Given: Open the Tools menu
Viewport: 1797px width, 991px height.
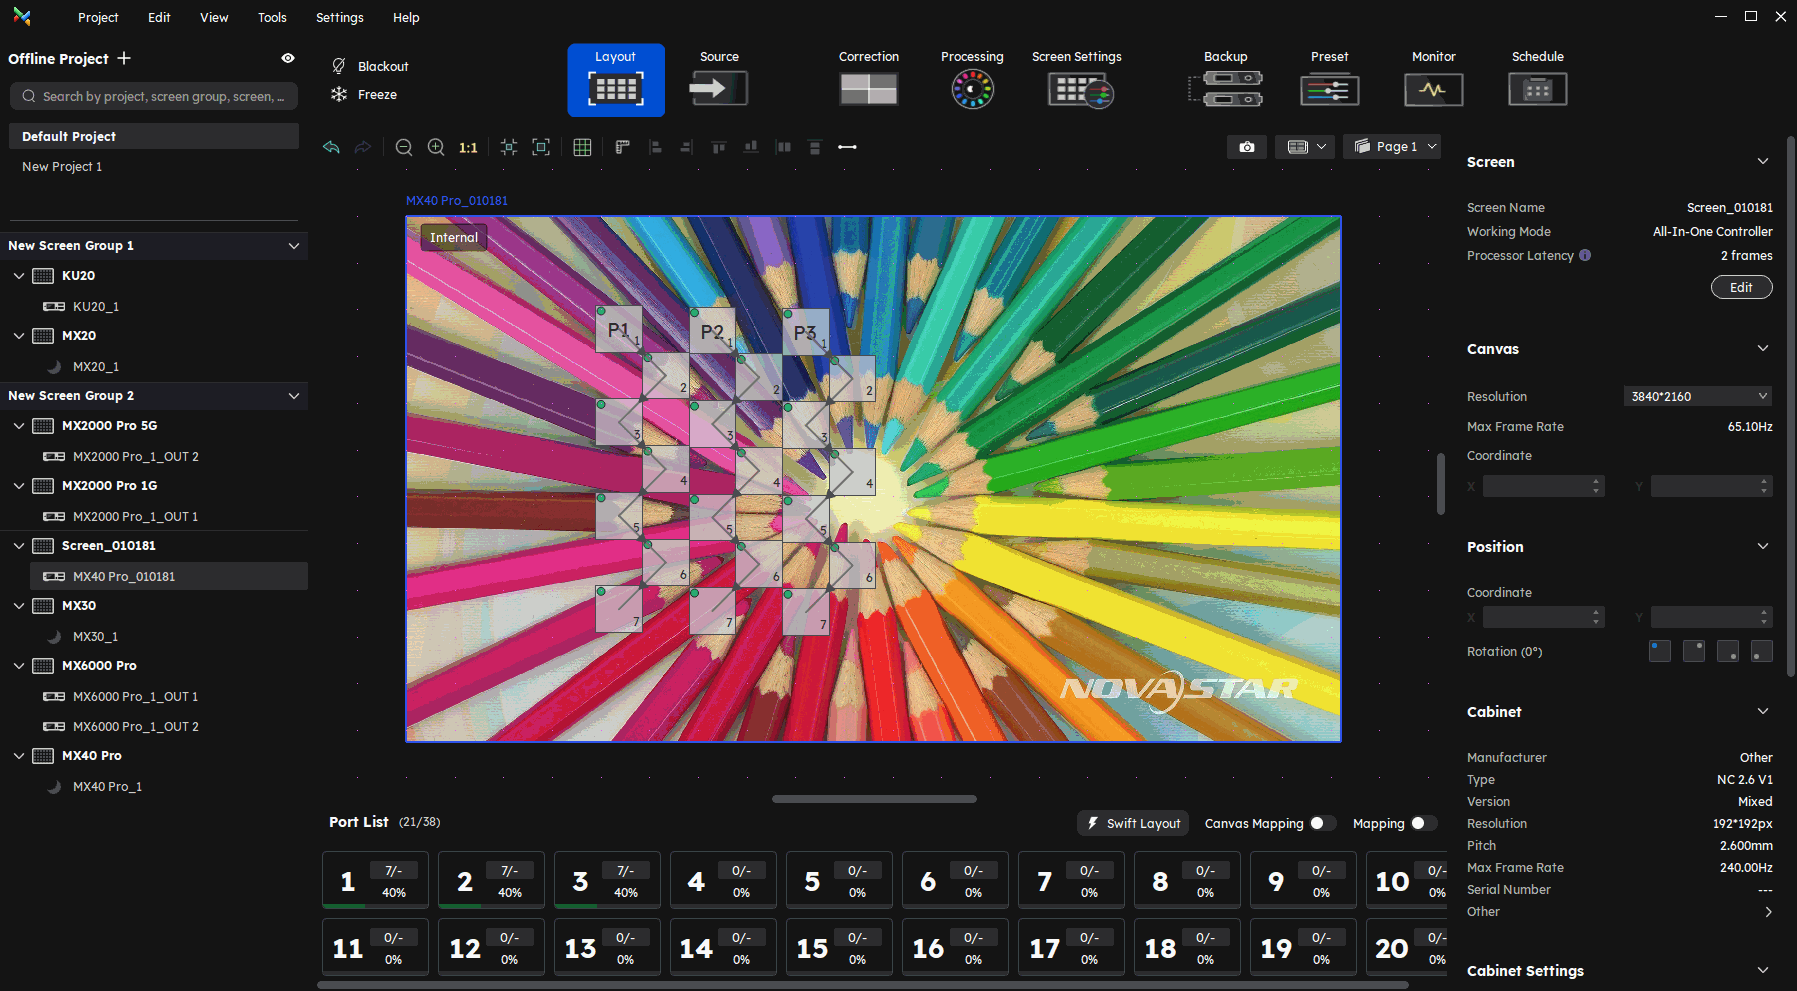Looking at the screenshot, I should 272,17.
